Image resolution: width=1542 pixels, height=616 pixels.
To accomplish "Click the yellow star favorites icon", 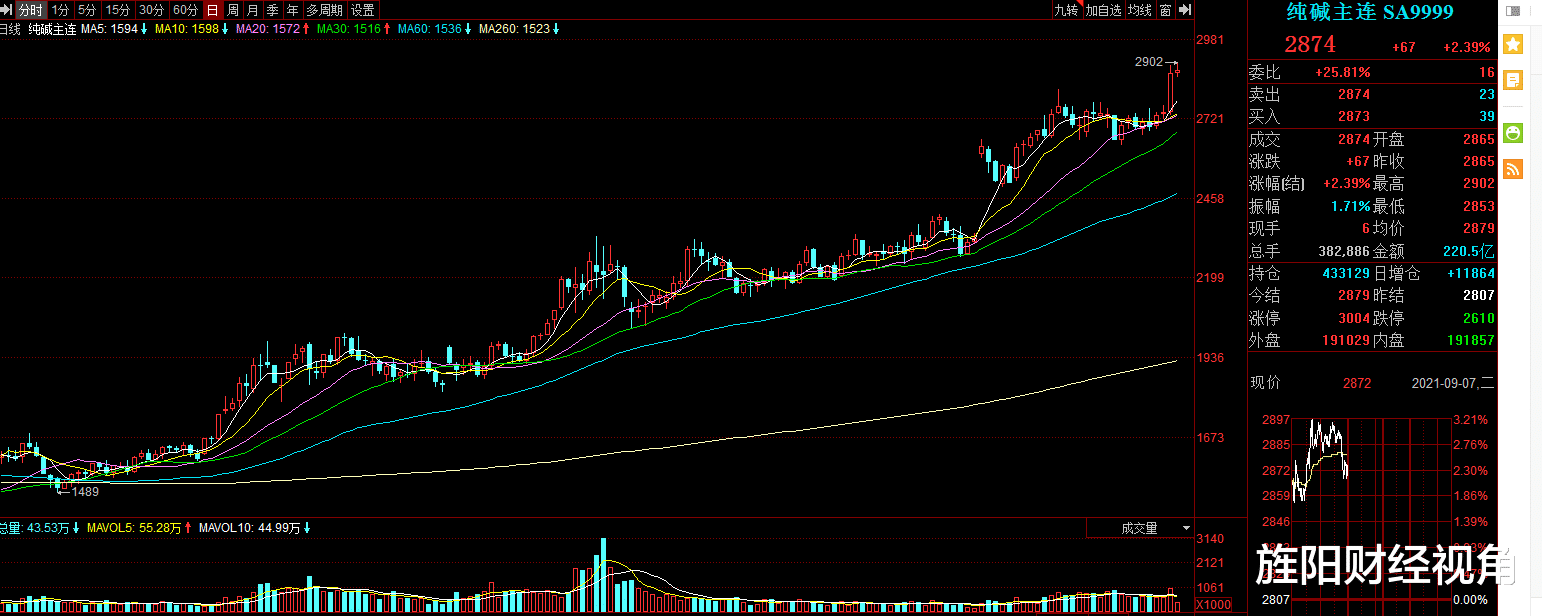I will [1513, 44].
